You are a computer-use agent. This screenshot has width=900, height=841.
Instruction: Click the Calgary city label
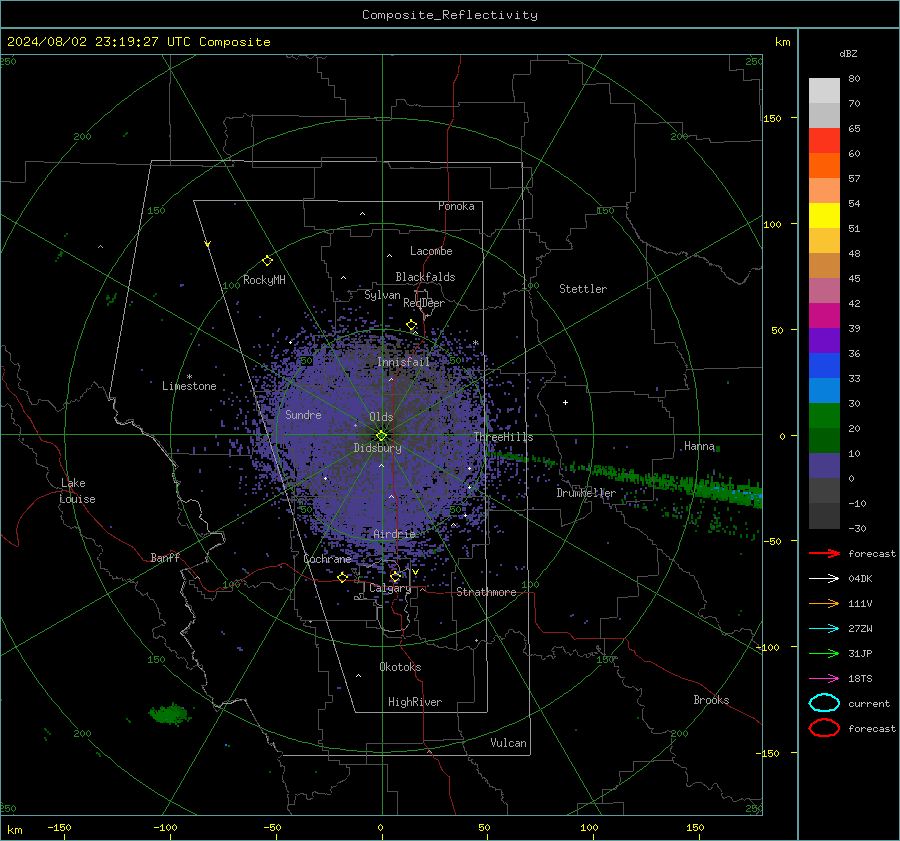390,588
